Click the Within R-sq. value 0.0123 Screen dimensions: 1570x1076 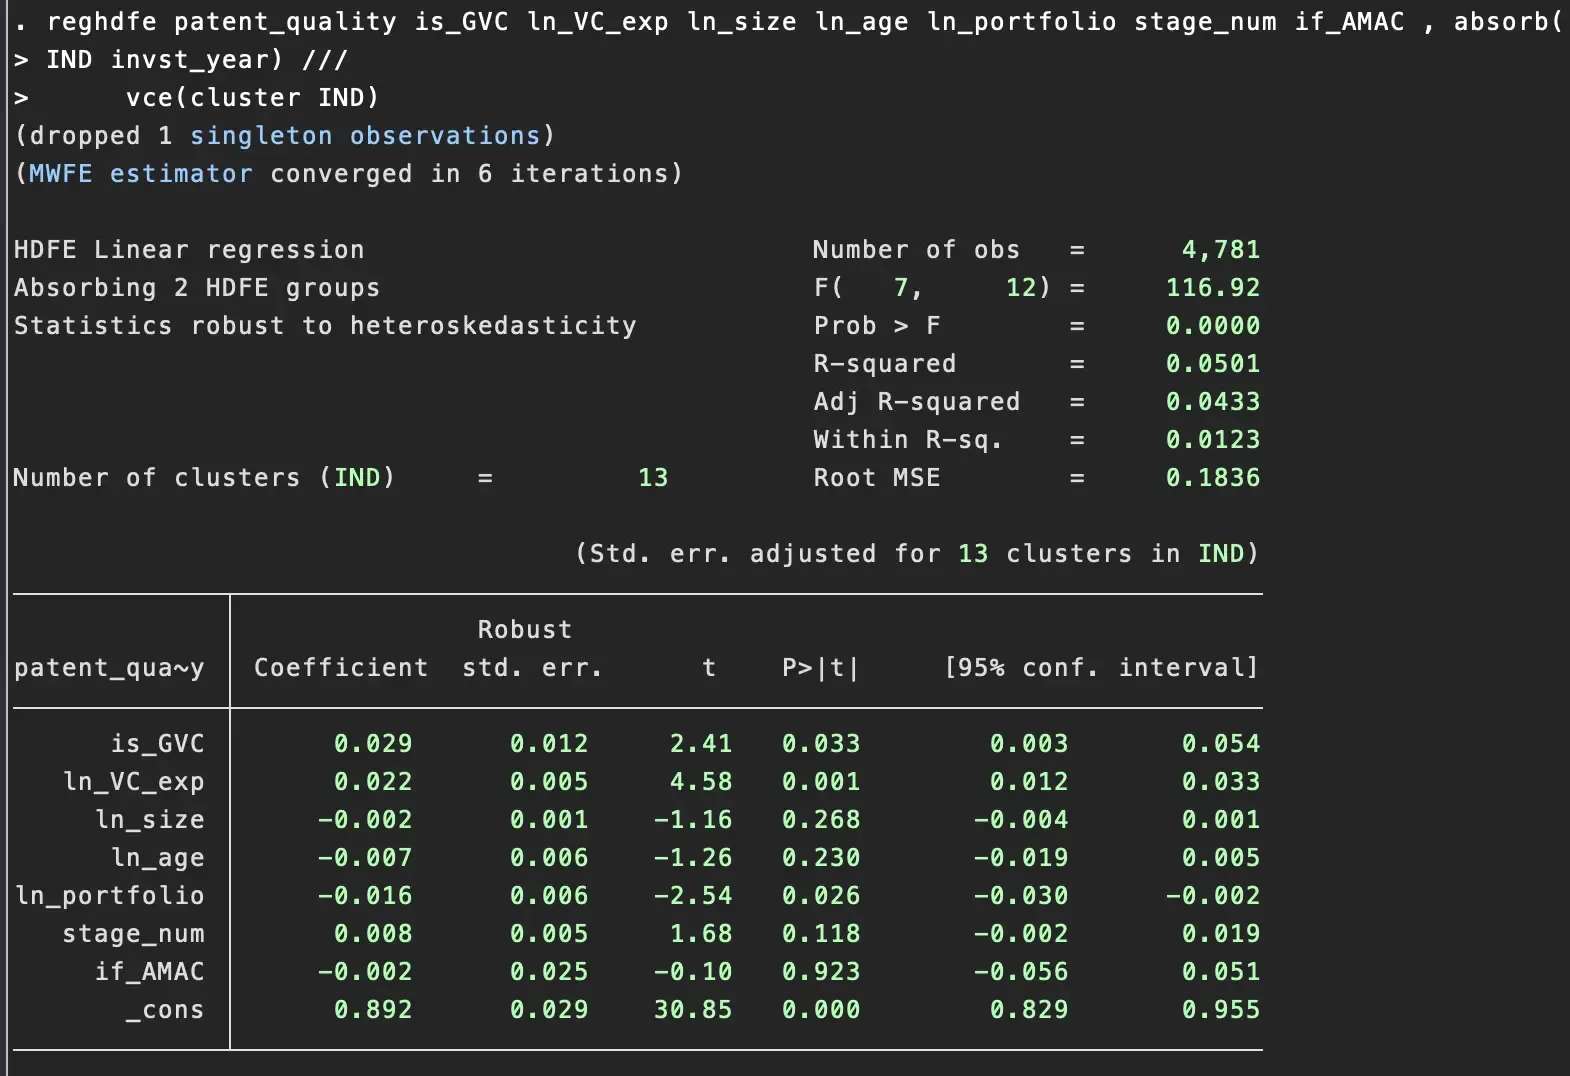click(1212, 440)
